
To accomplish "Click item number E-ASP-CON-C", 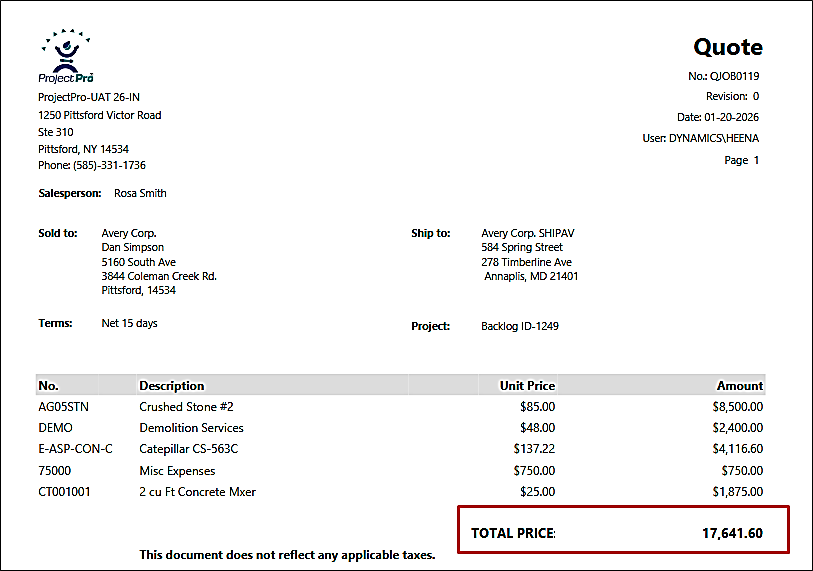I will click(x=75, y=449).
